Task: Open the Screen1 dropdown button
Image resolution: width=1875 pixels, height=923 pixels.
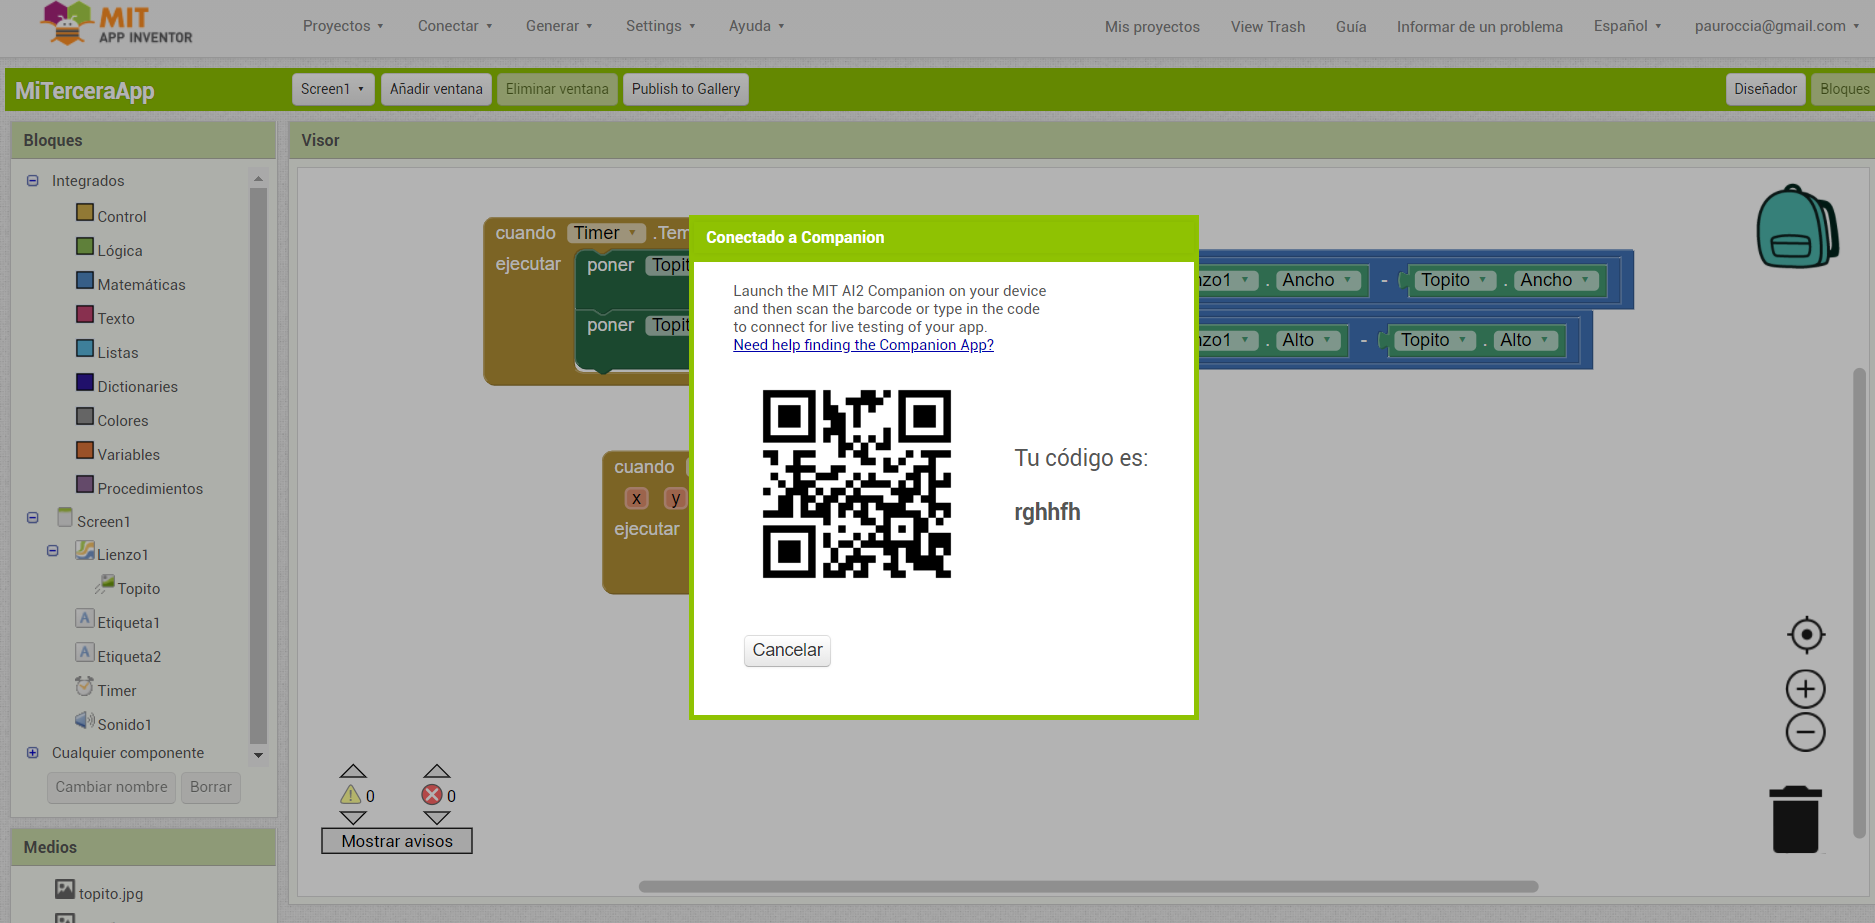Action: pos(334,89)
